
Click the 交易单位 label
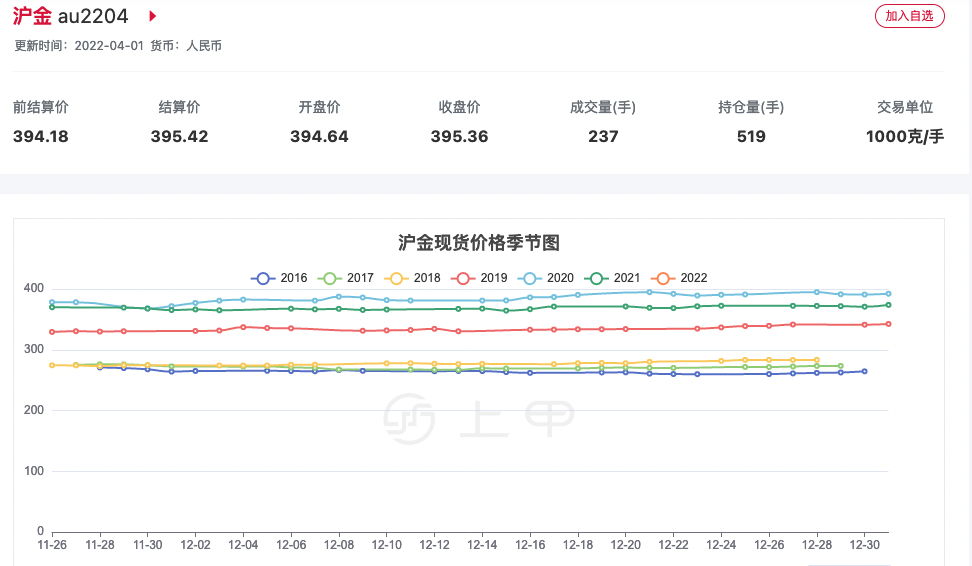(904, 107)
